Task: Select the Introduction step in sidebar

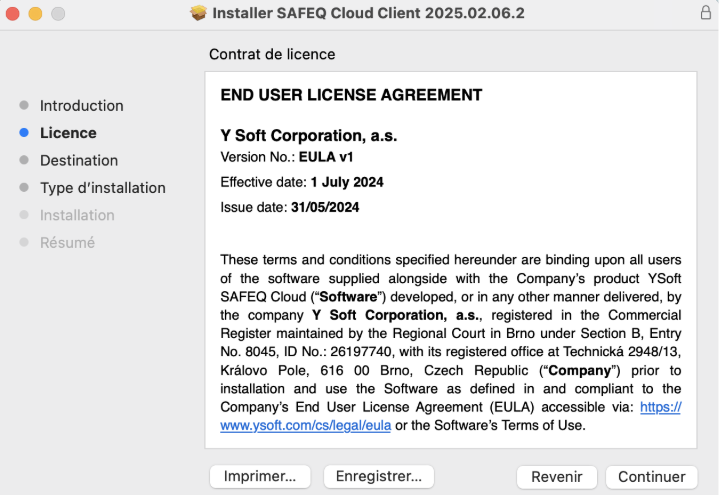Action: coord(81,106)
